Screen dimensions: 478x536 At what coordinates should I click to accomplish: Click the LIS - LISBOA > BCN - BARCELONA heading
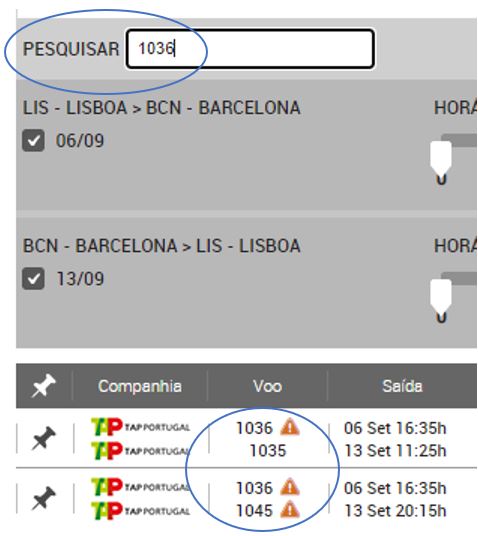coord(162,108)
